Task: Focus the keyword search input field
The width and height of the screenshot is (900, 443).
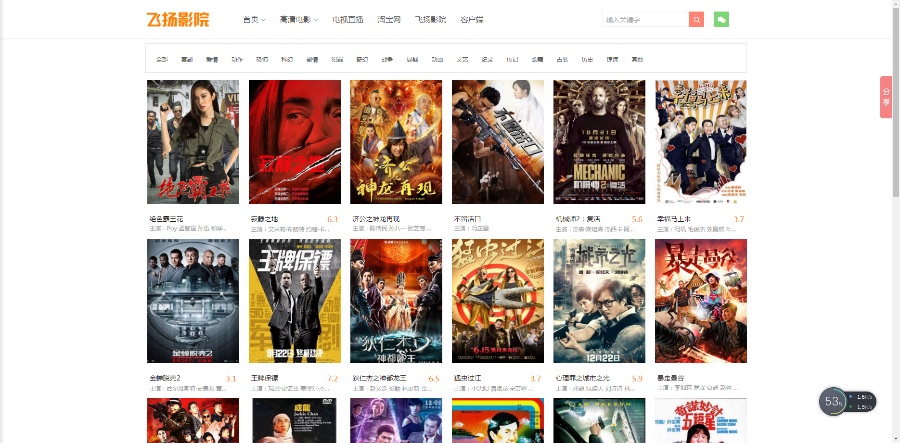Action: pos(646,20)
